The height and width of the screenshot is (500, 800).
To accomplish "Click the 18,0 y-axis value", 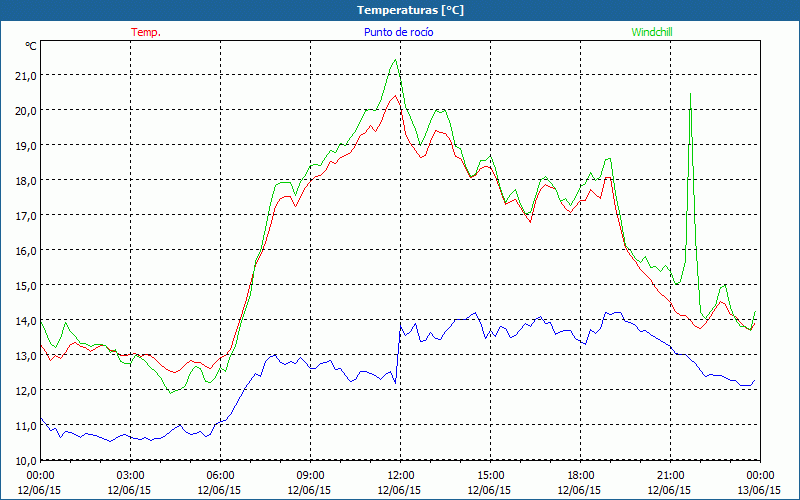I will 26,180.
